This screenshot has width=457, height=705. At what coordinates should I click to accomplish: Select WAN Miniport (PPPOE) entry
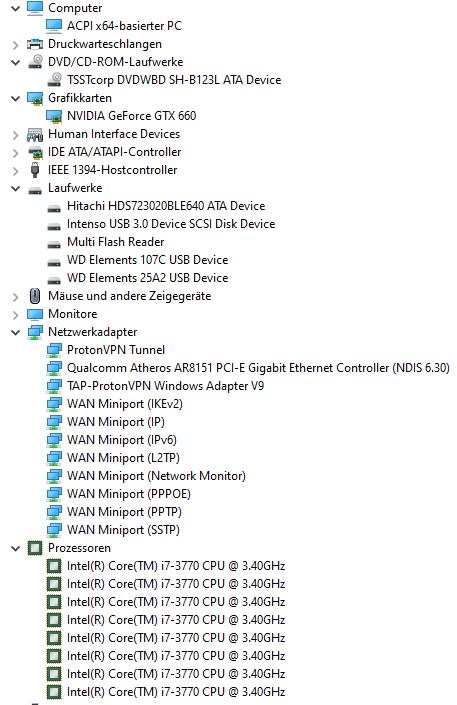(x=129, y=494)
